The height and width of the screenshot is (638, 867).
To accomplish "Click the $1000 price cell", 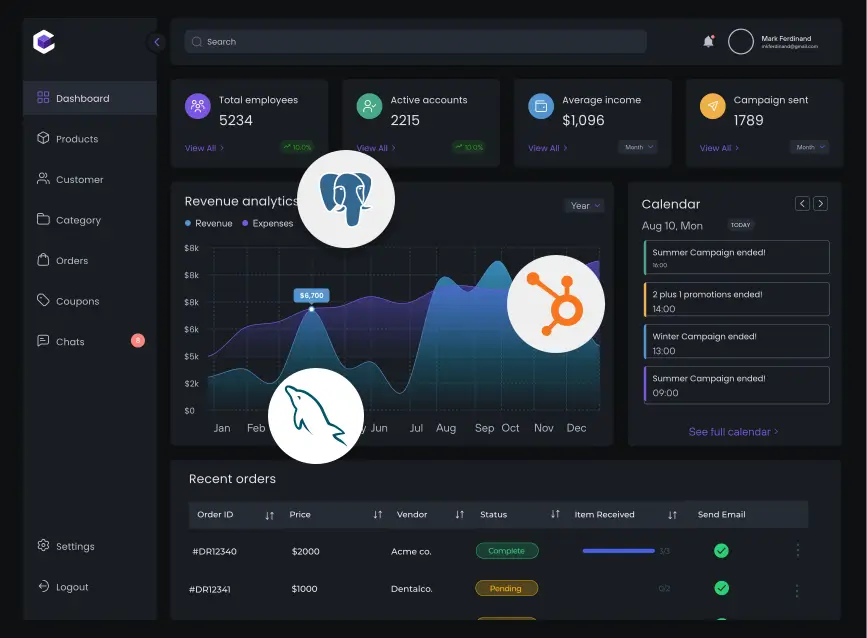I will click(304, 589).
